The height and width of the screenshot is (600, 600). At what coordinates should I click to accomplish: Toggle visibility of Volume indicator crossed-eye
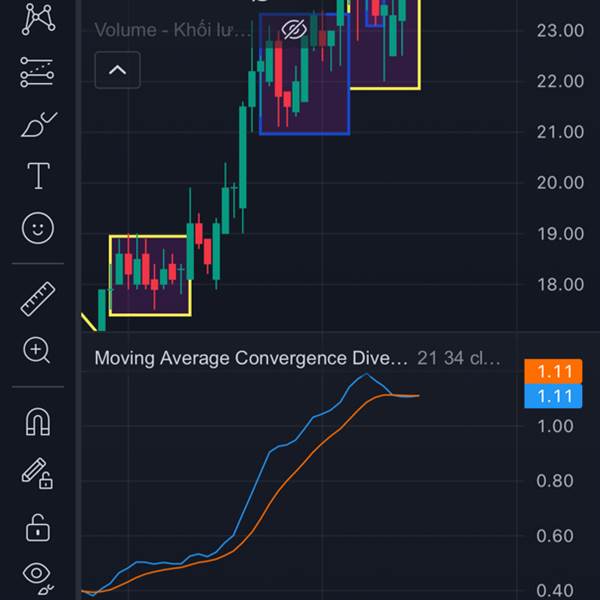(x=294, y=29)
